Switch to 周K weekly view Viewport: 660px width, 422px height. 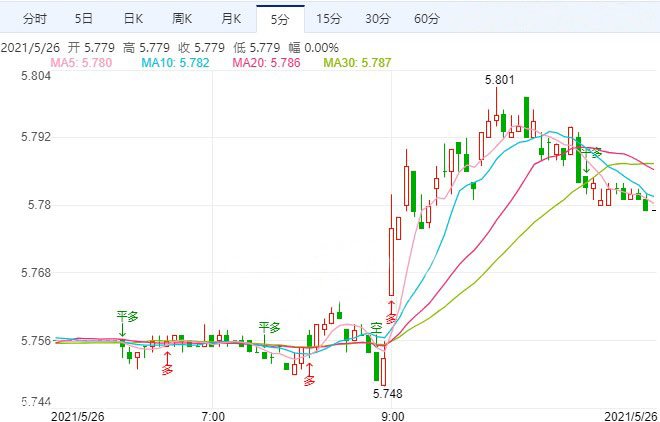[182, 19]
